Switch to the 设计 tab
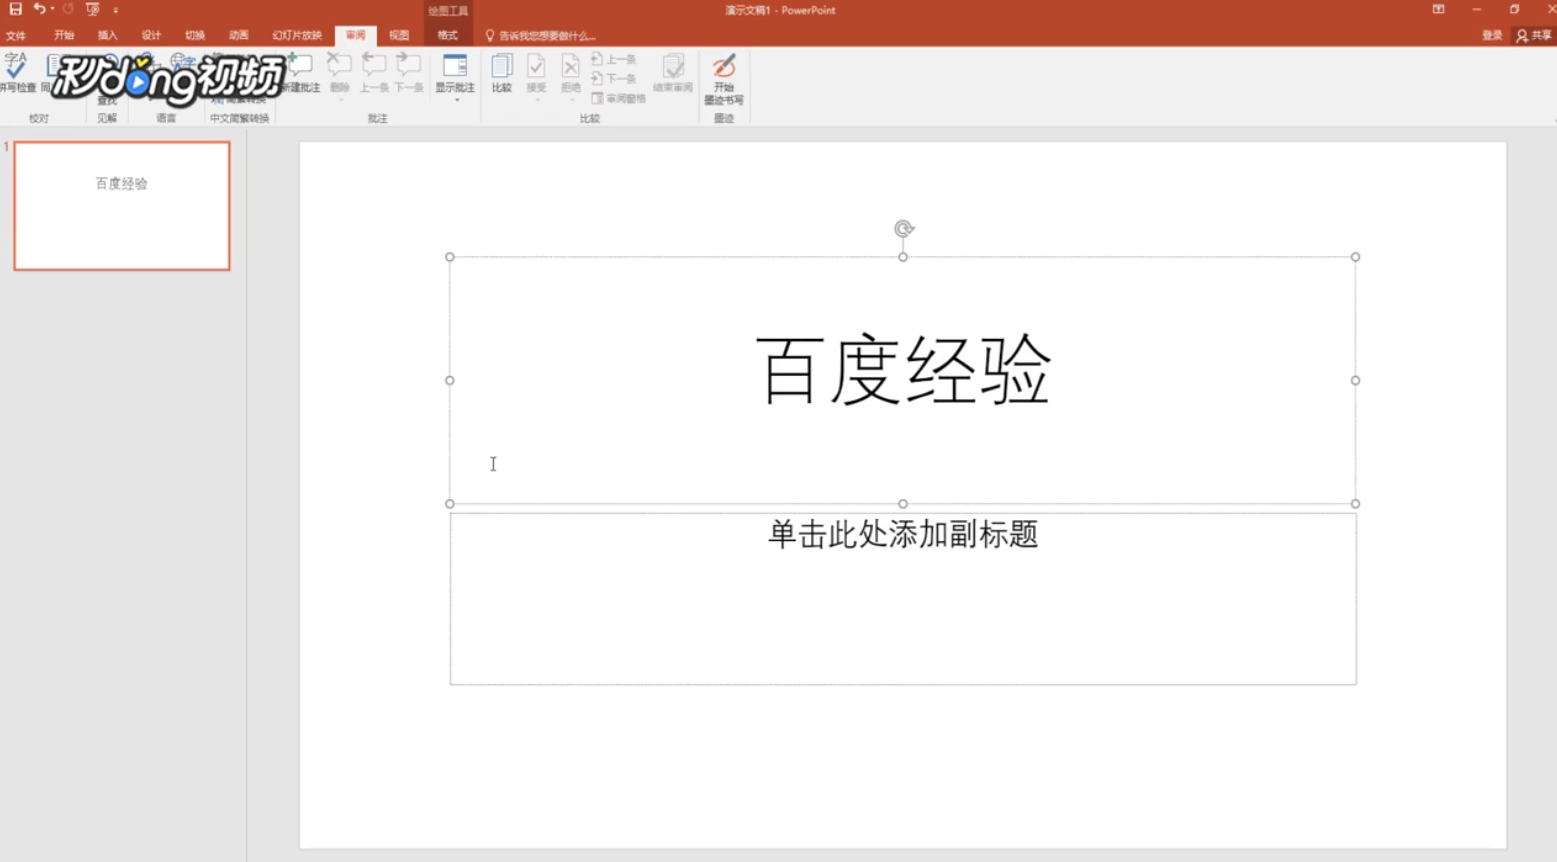1557x862 pixels. click(x=151, y=35)
